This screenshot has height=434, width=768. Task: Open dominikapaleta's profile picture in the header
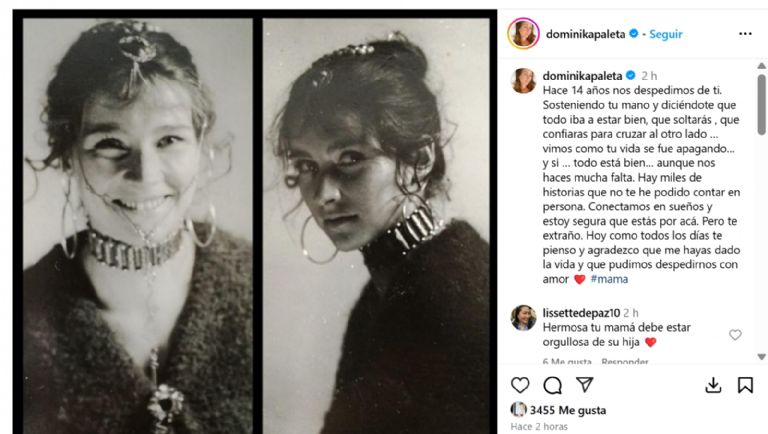point(523,33)
